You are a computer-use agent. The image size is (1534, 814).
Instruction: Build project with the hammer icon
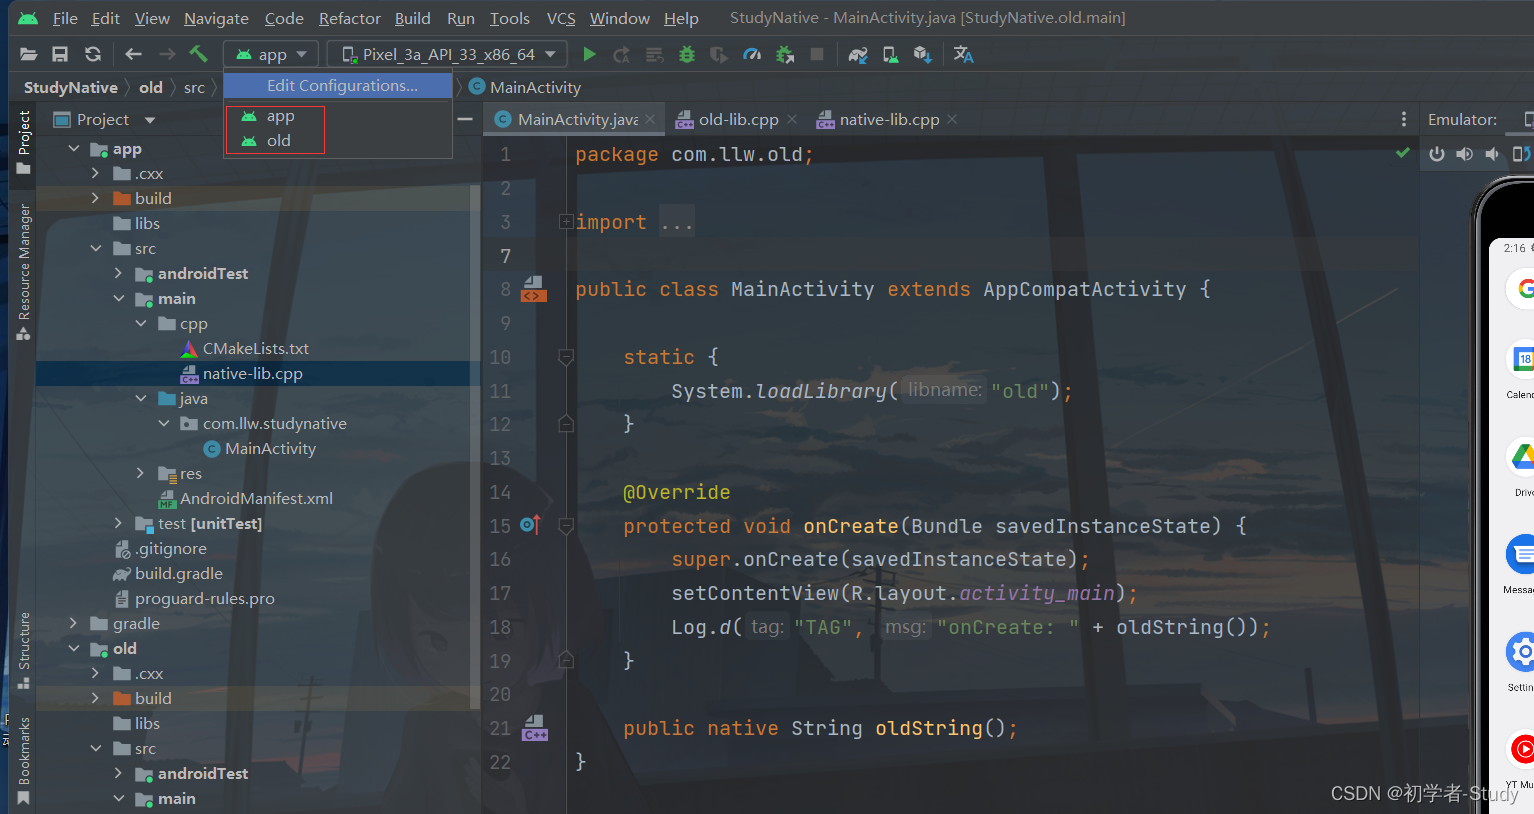tap(199, 54)
